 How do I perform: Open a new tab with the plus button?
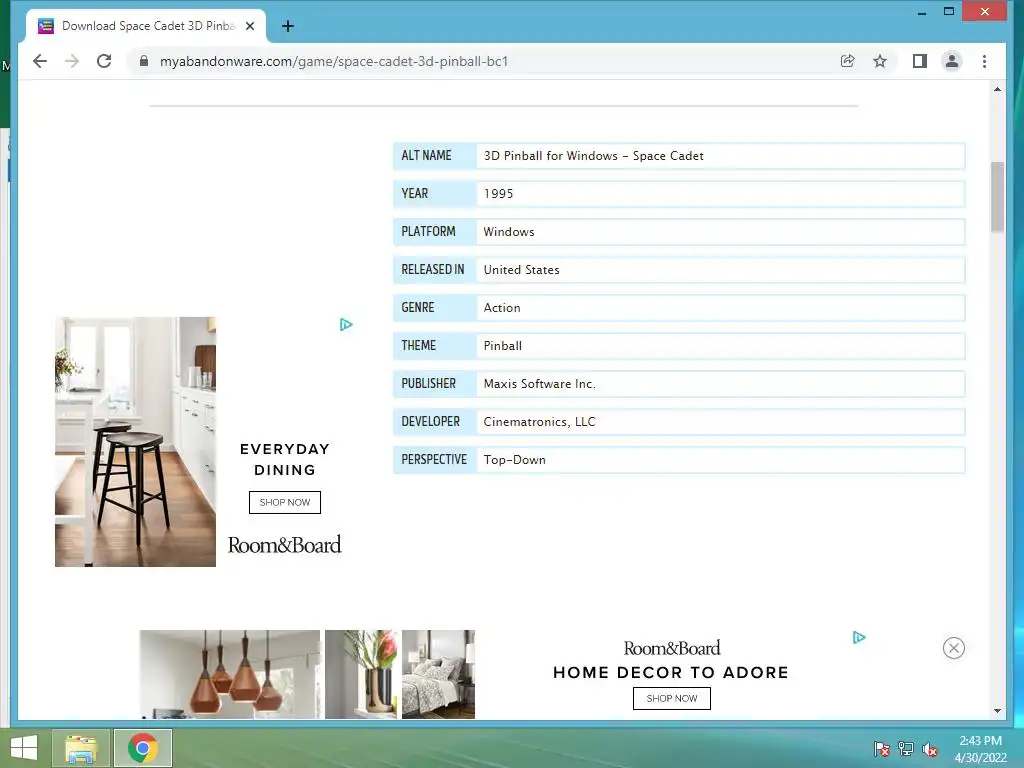[x=288, y=26]
